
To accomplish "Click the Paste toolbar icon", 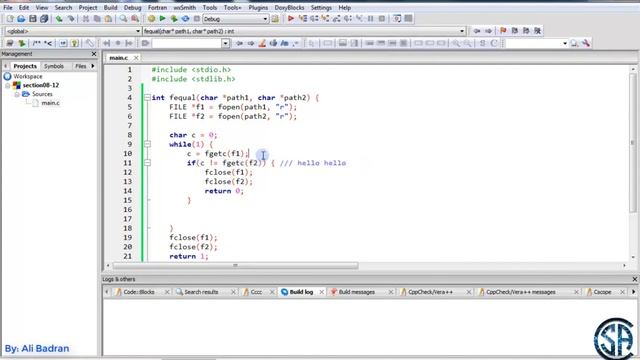I will [108, 19].
